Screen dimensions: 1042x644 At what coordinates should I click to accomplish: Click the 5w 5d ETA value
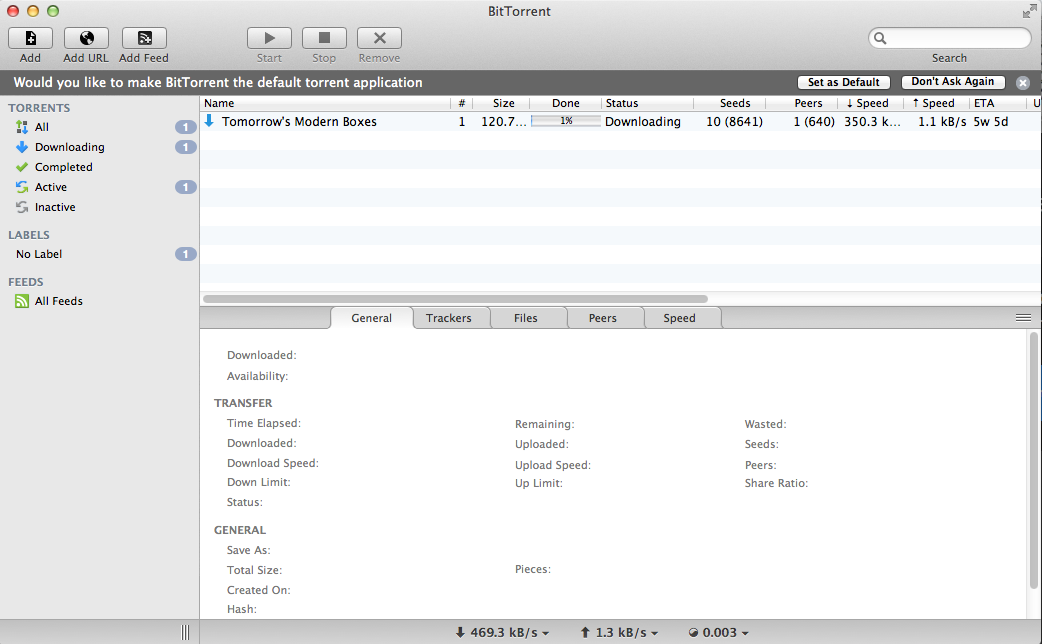(991, 122)
